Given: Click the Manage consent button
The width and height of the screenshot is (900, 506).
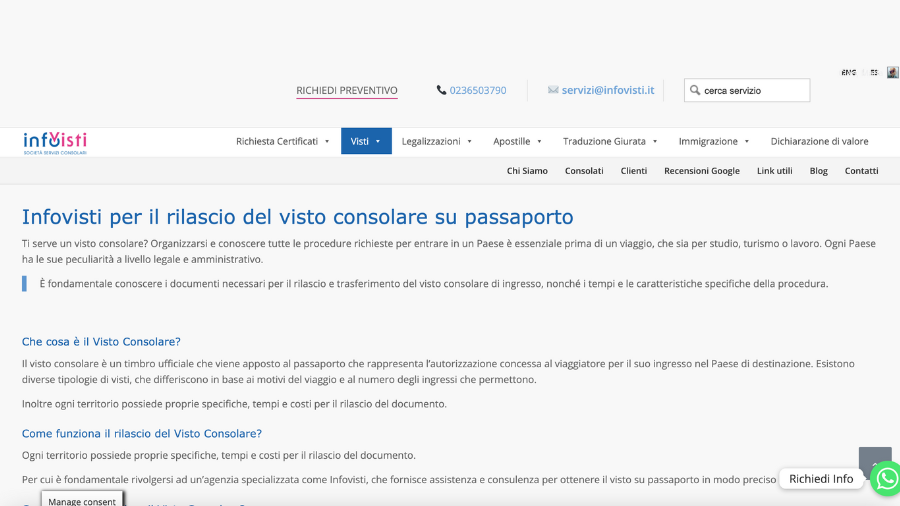Looking at the screenshot, I should 82,500.
